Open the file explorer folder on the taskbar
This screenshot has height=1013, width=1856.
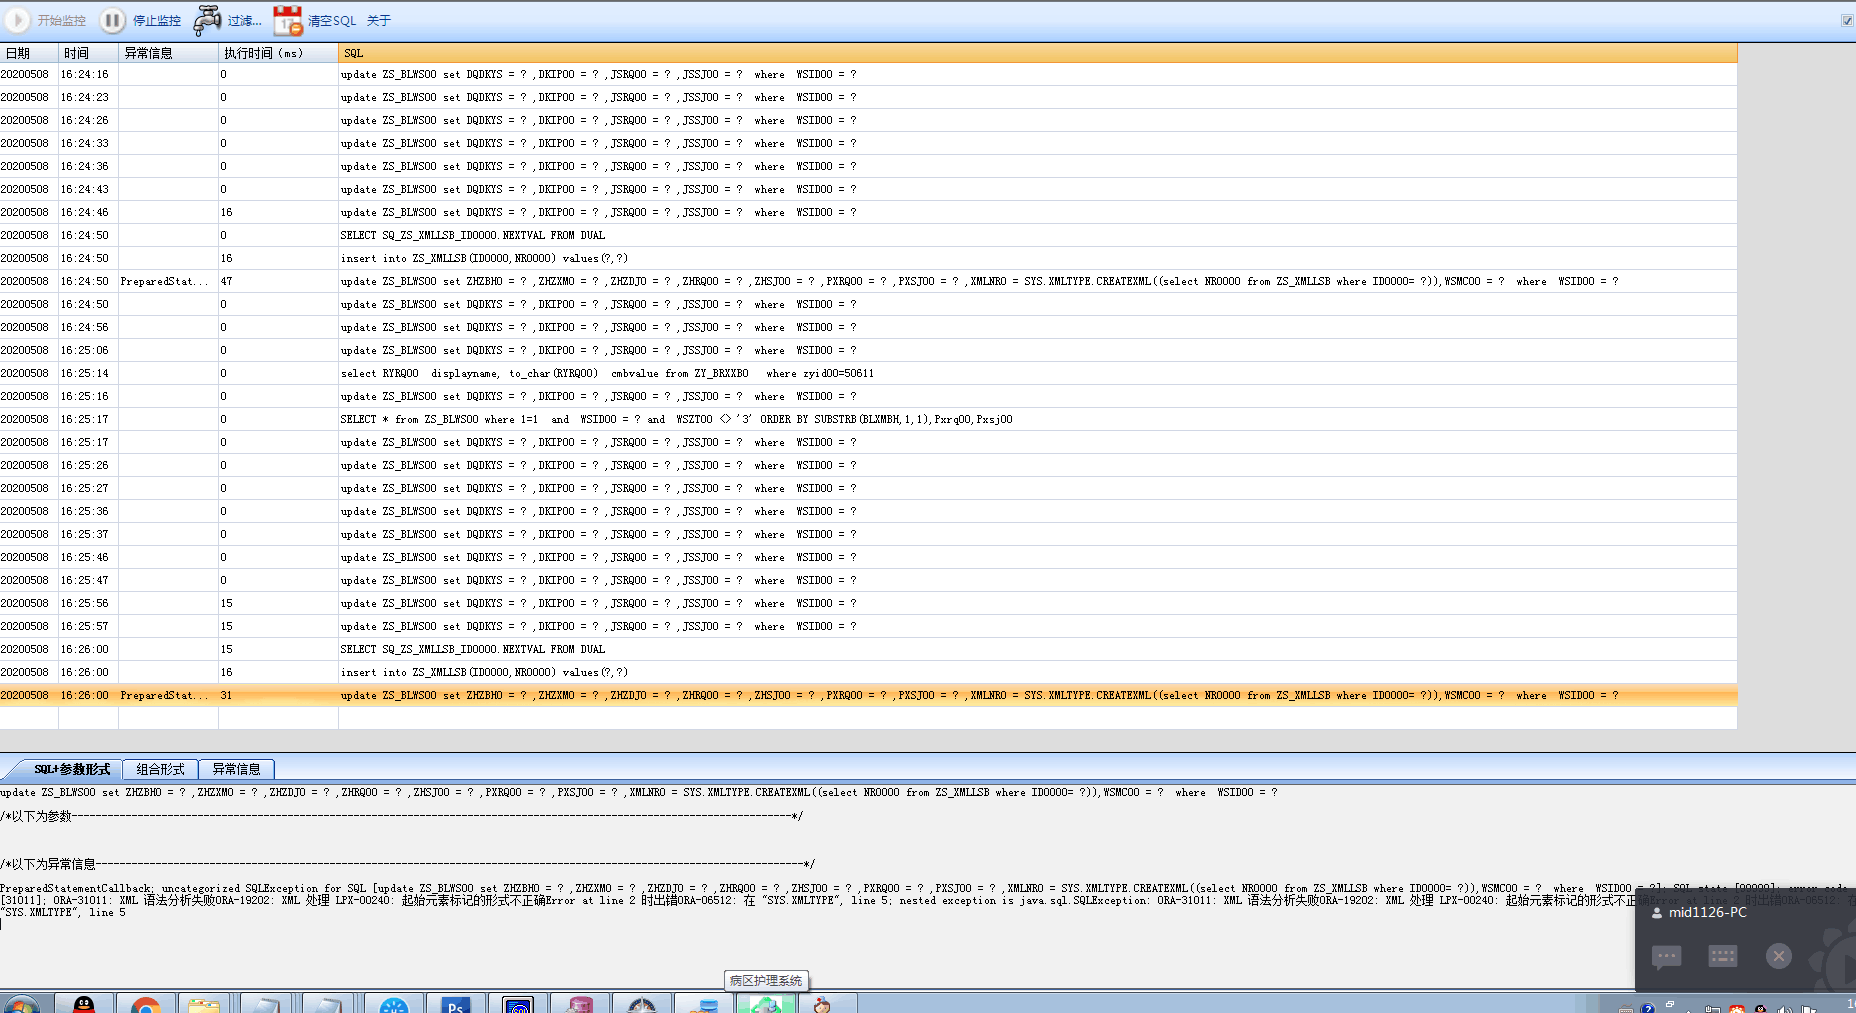tap(203, 1004)
